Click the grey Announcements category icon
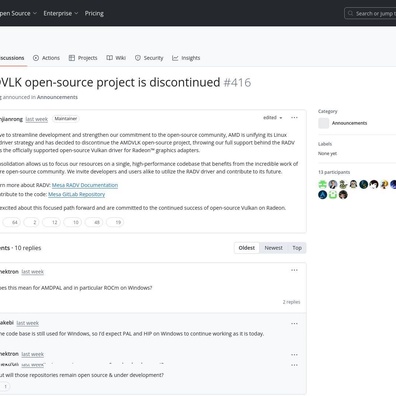 tap(323, 123)
